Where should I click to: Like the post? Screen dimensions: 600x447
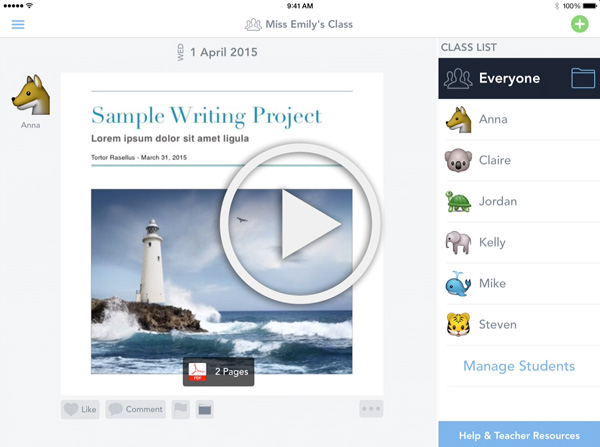[x=80, y=409]
